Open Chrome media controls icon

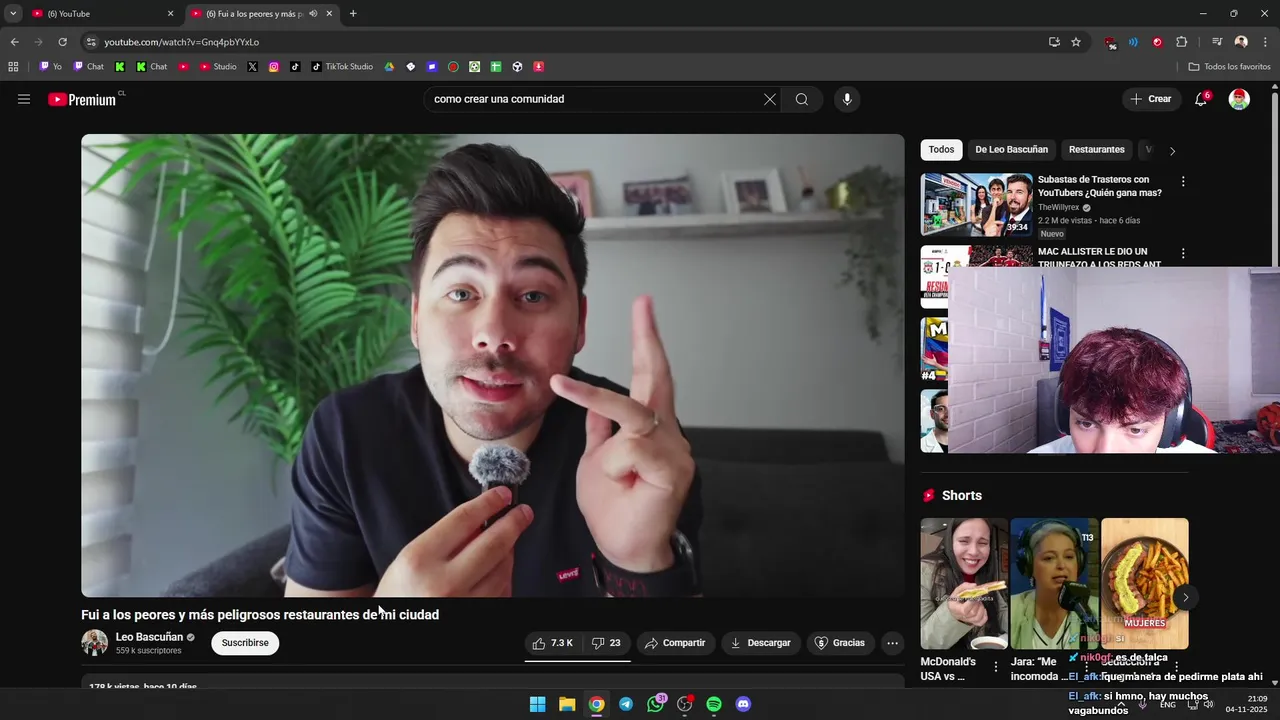click(x=1216, y=42)
